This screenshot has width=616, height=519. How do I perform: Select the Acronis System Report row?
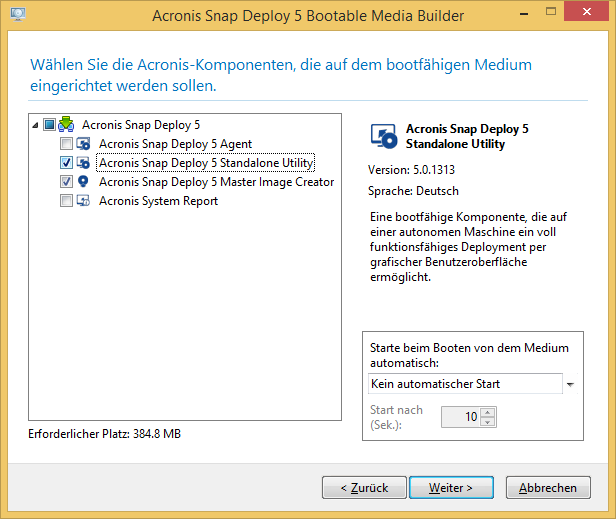point(158,201)
